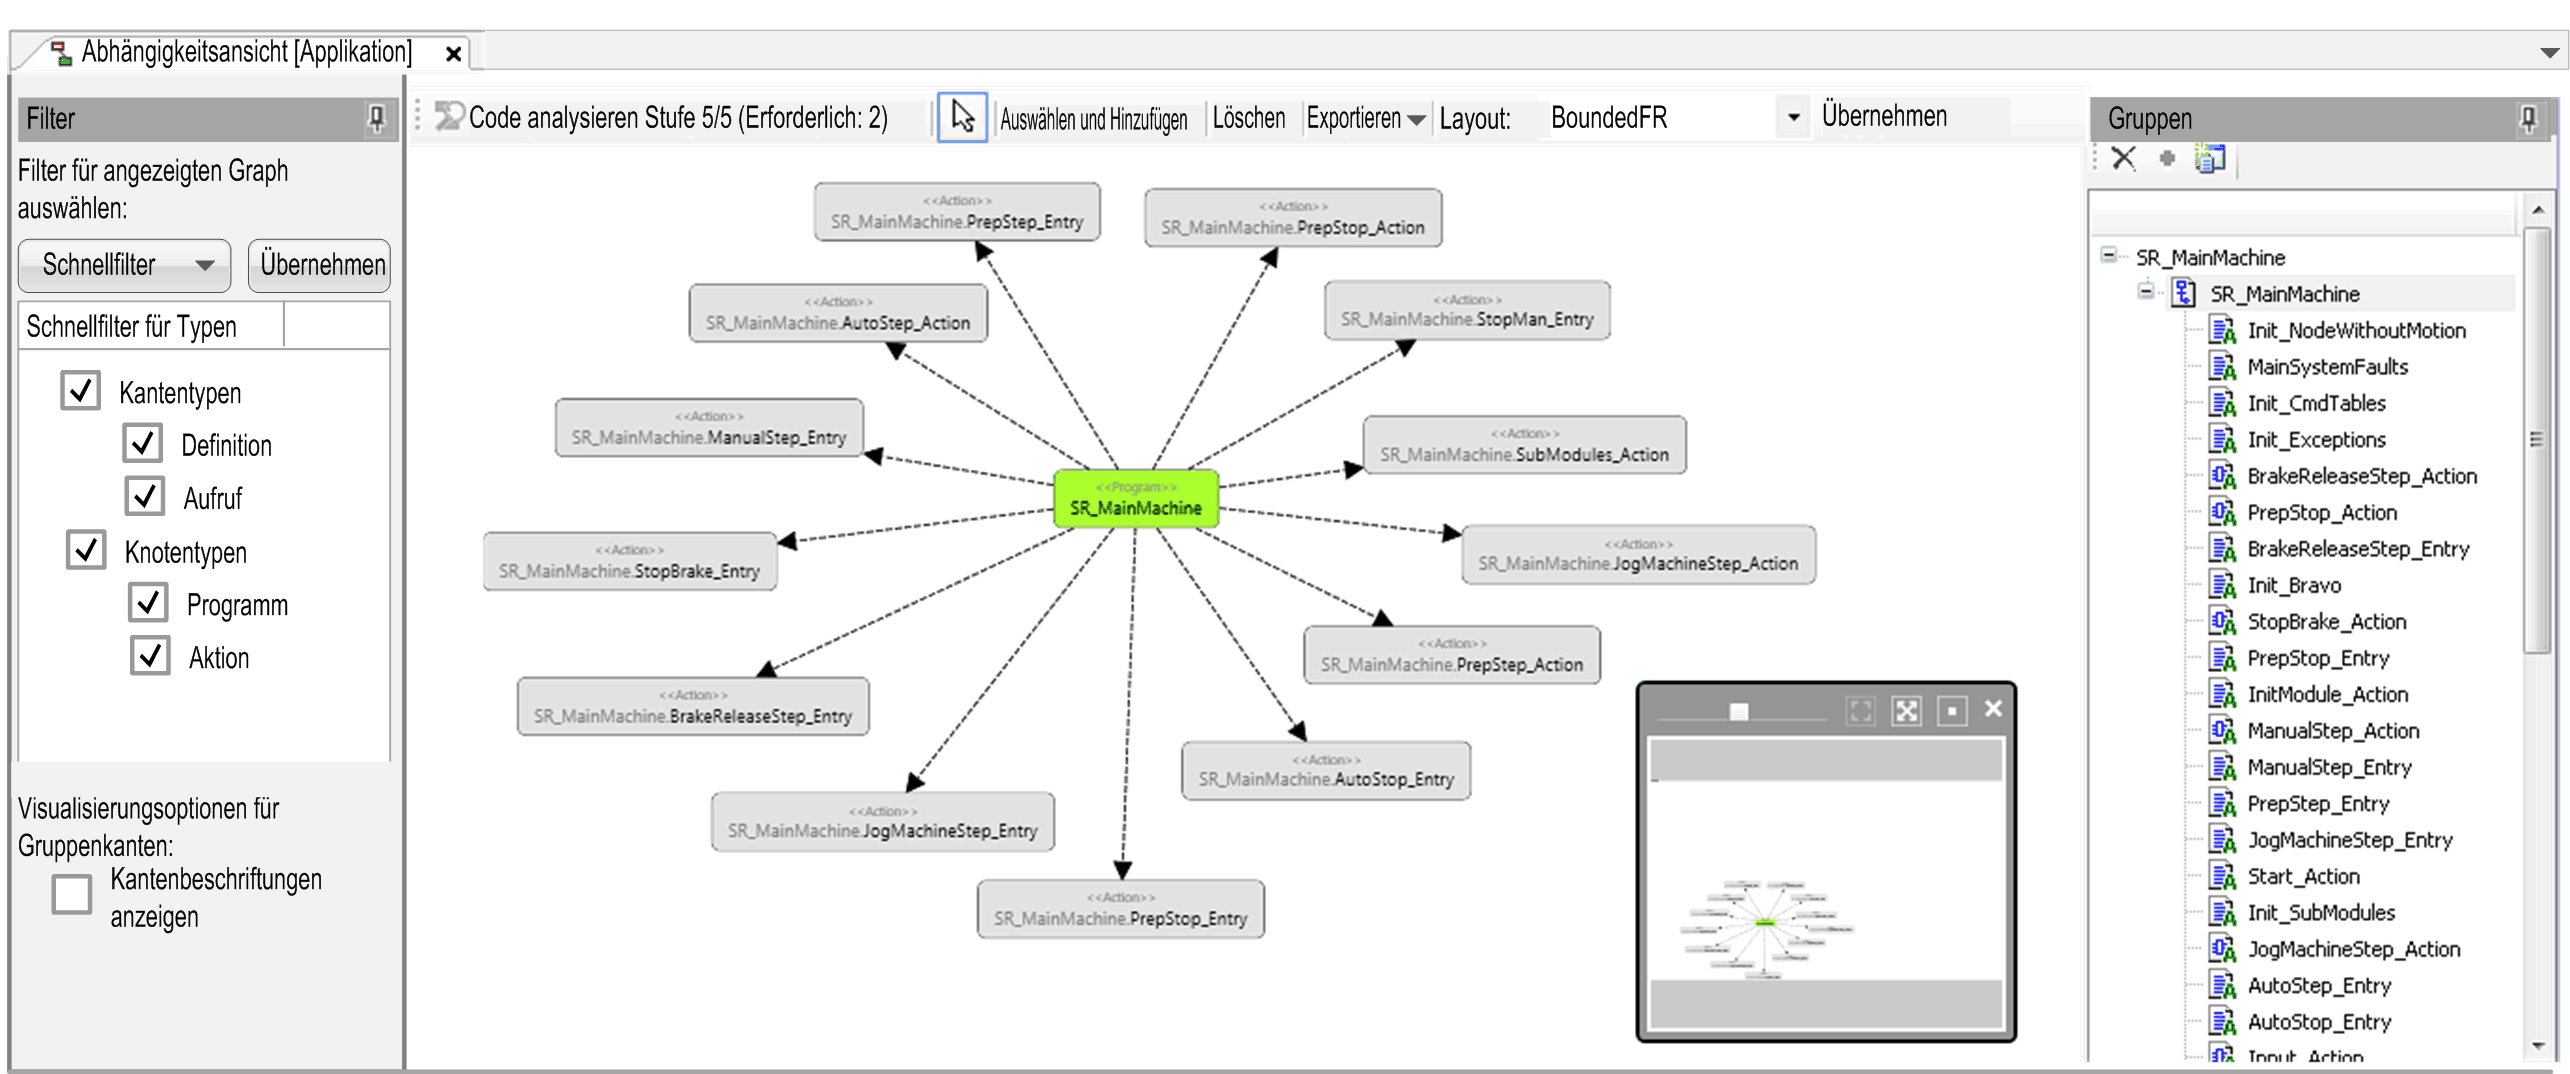Screen dimensions: 2570x1074
Task: Select Init_CmdTables in Gruppen tree
Action: [2316, 403]
